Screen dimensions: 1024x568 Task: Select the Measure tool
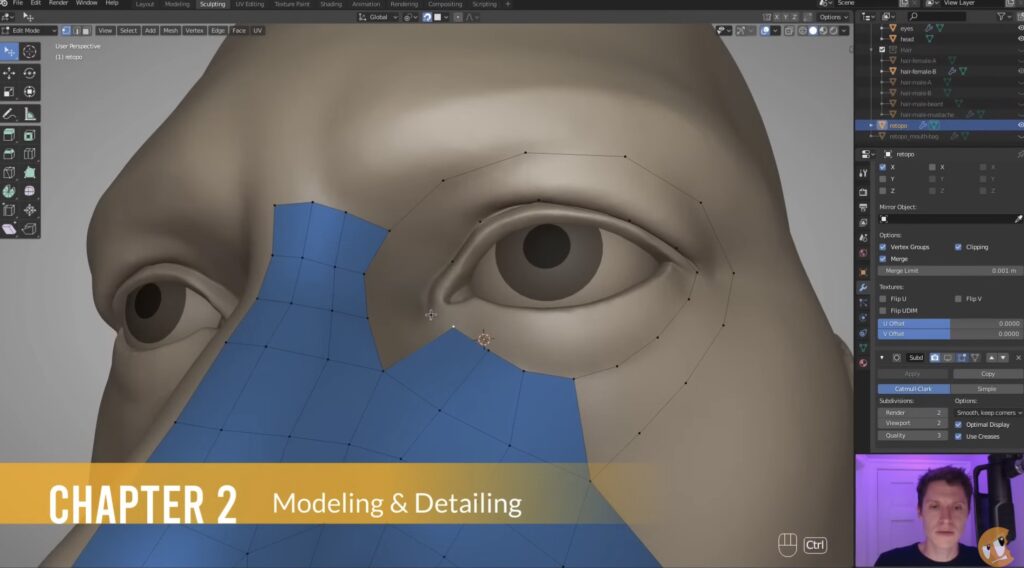[x=29, y=114]
